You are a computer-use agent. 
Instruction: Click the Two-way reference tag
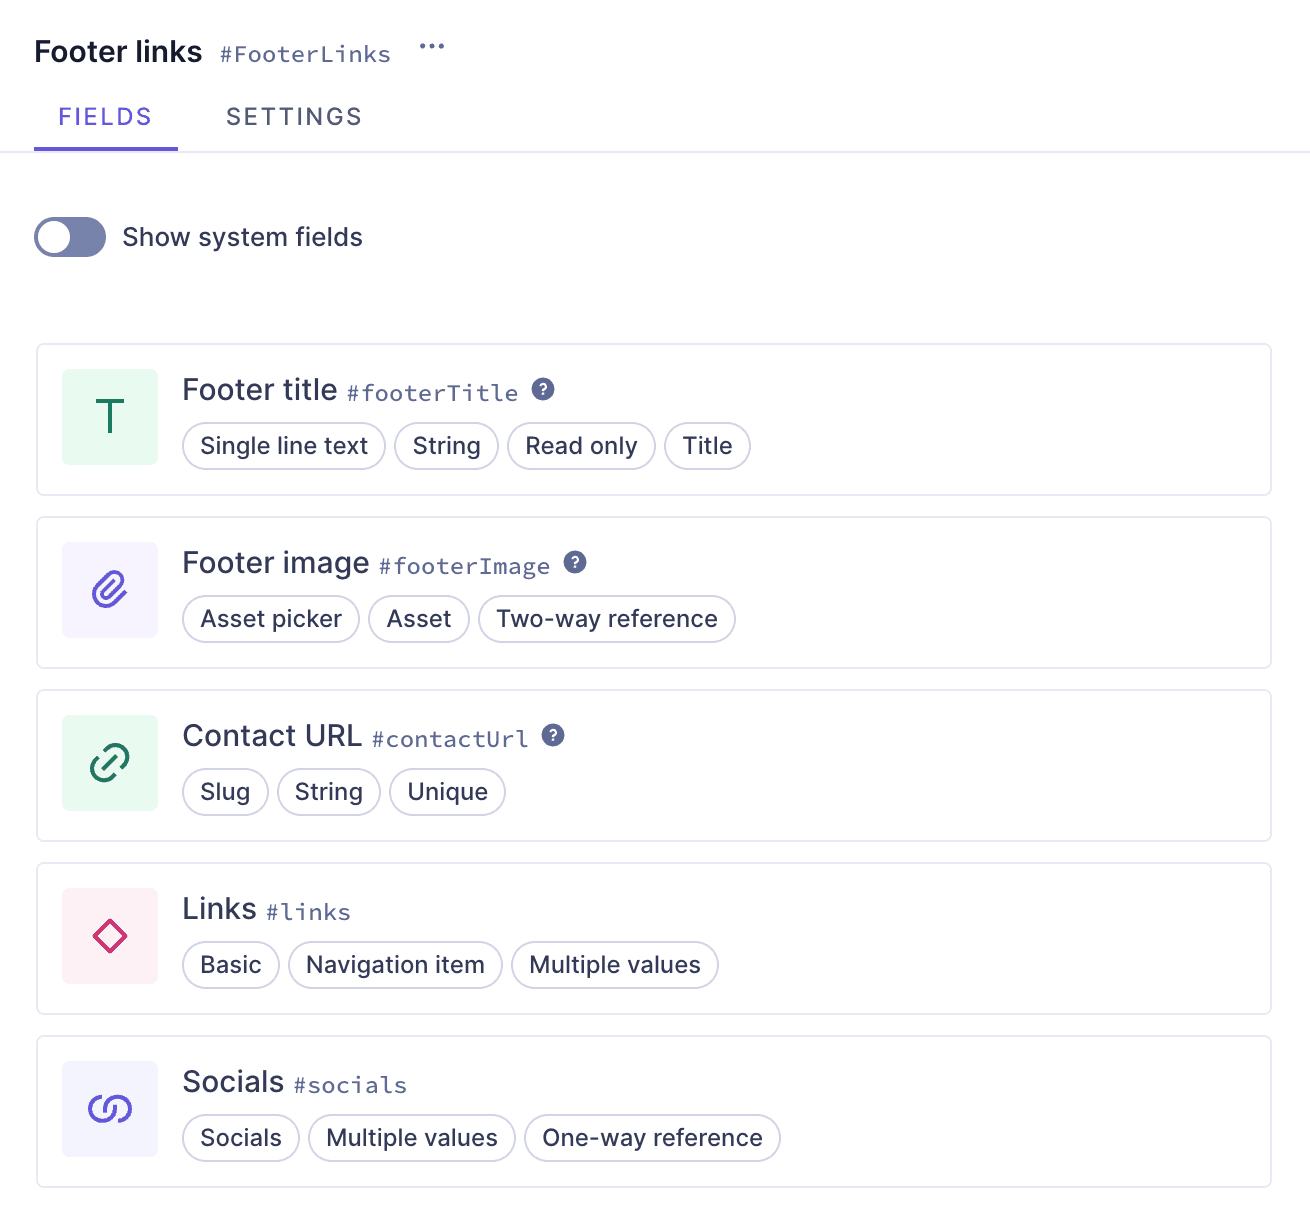[607, 619]
